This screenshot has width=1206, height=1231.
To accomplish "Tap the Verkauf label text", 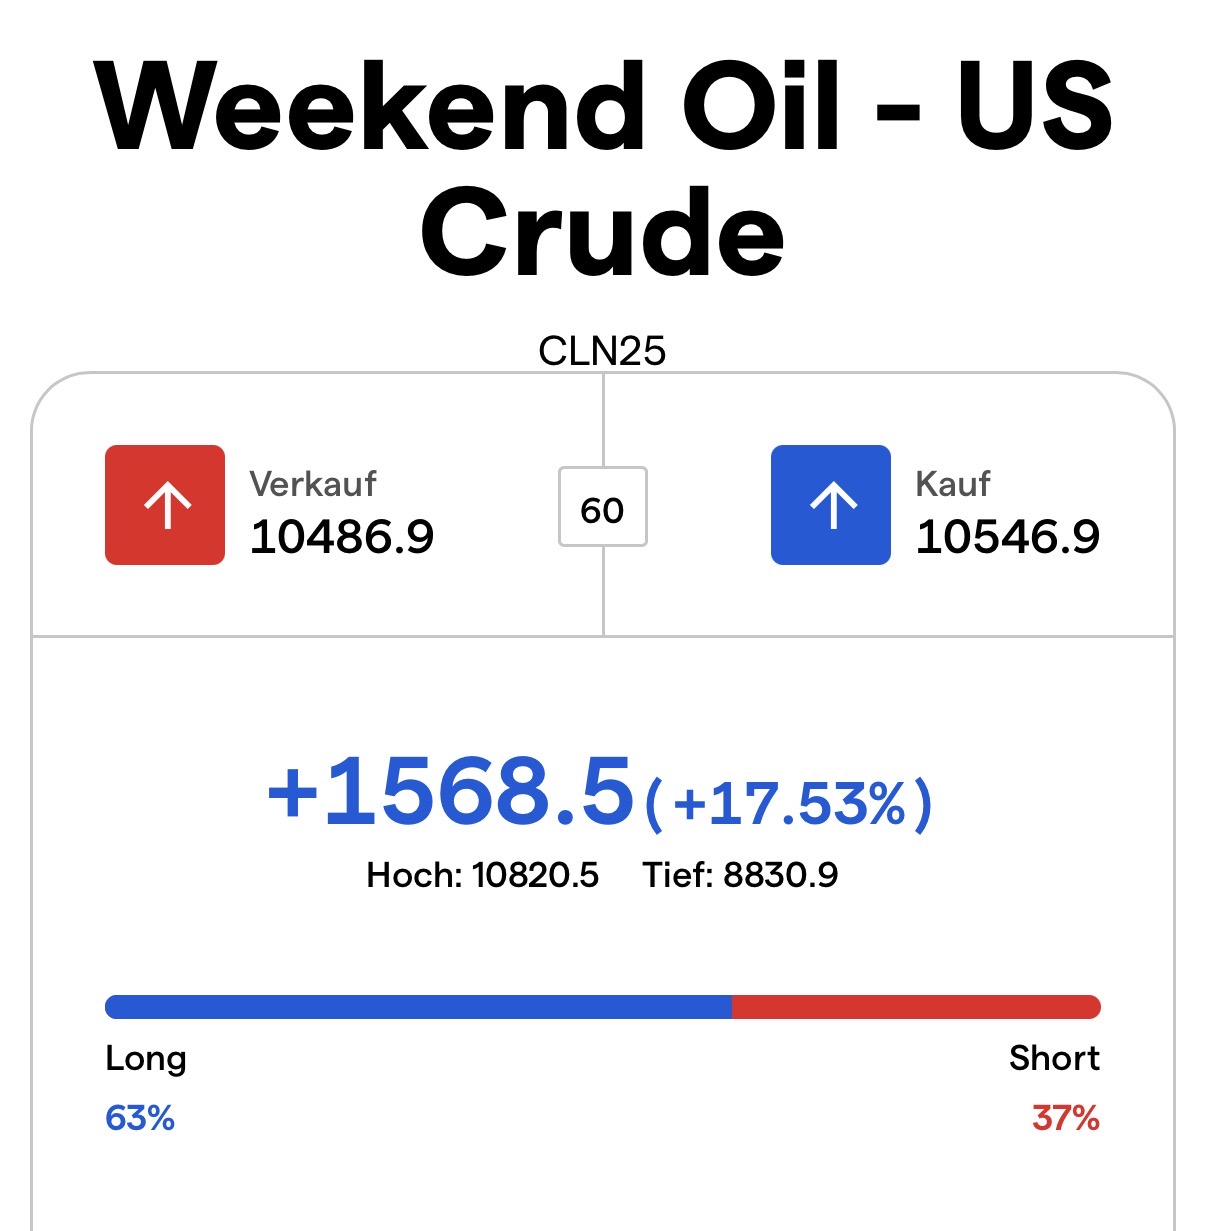I will (x=313, y=484).
